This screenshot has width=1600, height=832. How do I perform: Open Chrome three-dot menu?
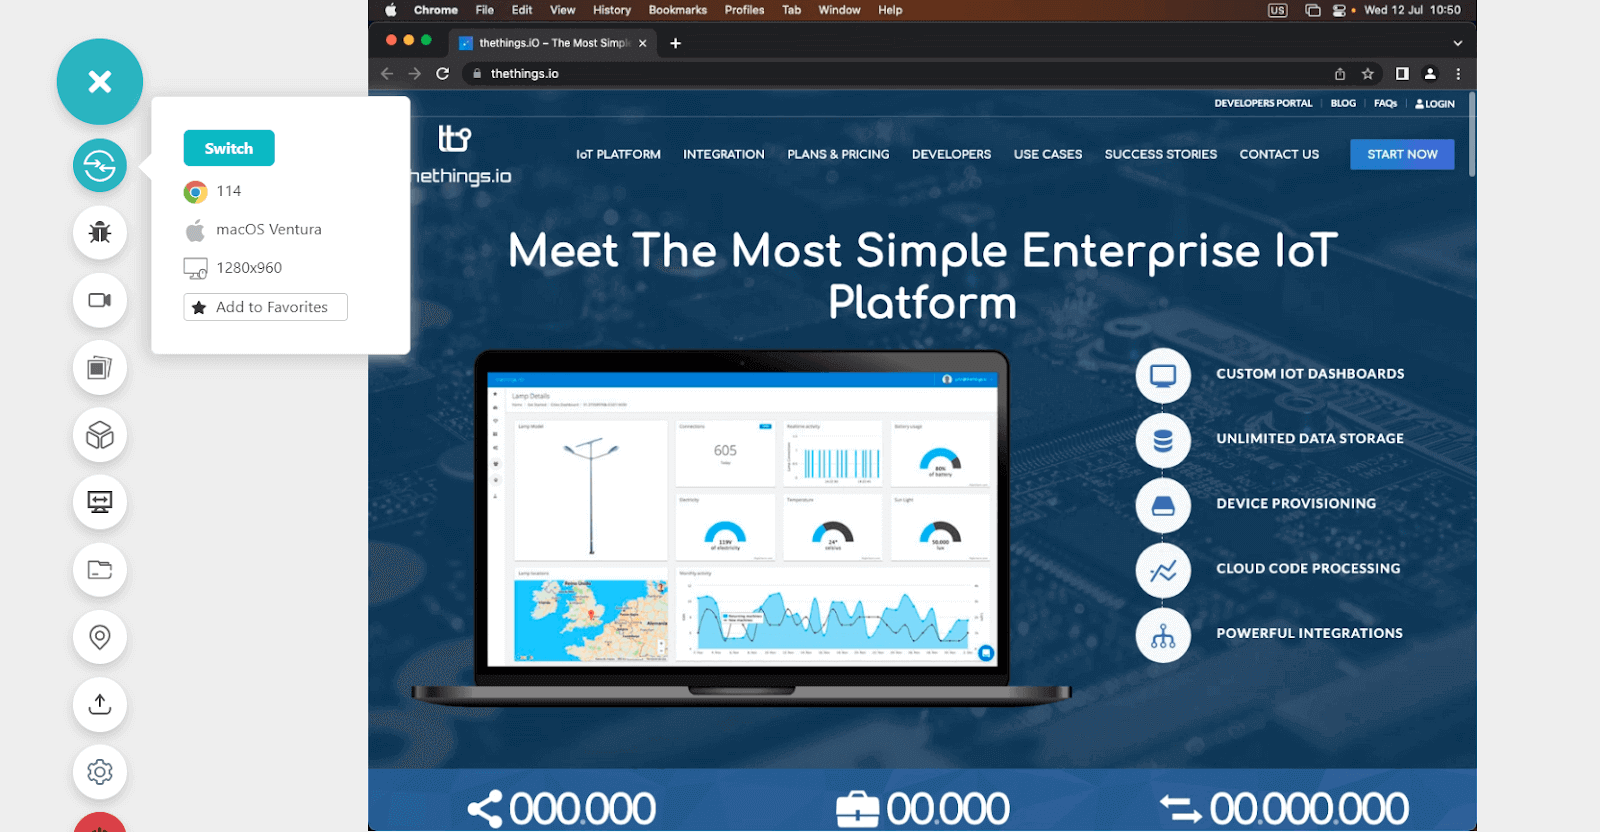pyautogui.click(x=1458, y=74)
